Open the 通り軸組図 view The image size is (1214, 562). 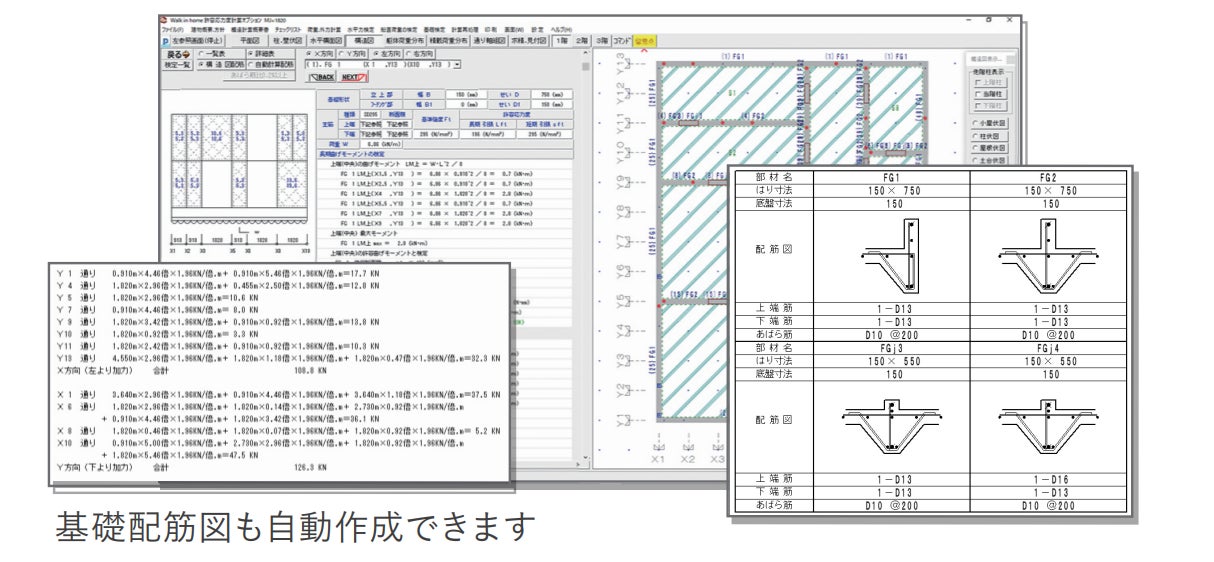(489, 40)
